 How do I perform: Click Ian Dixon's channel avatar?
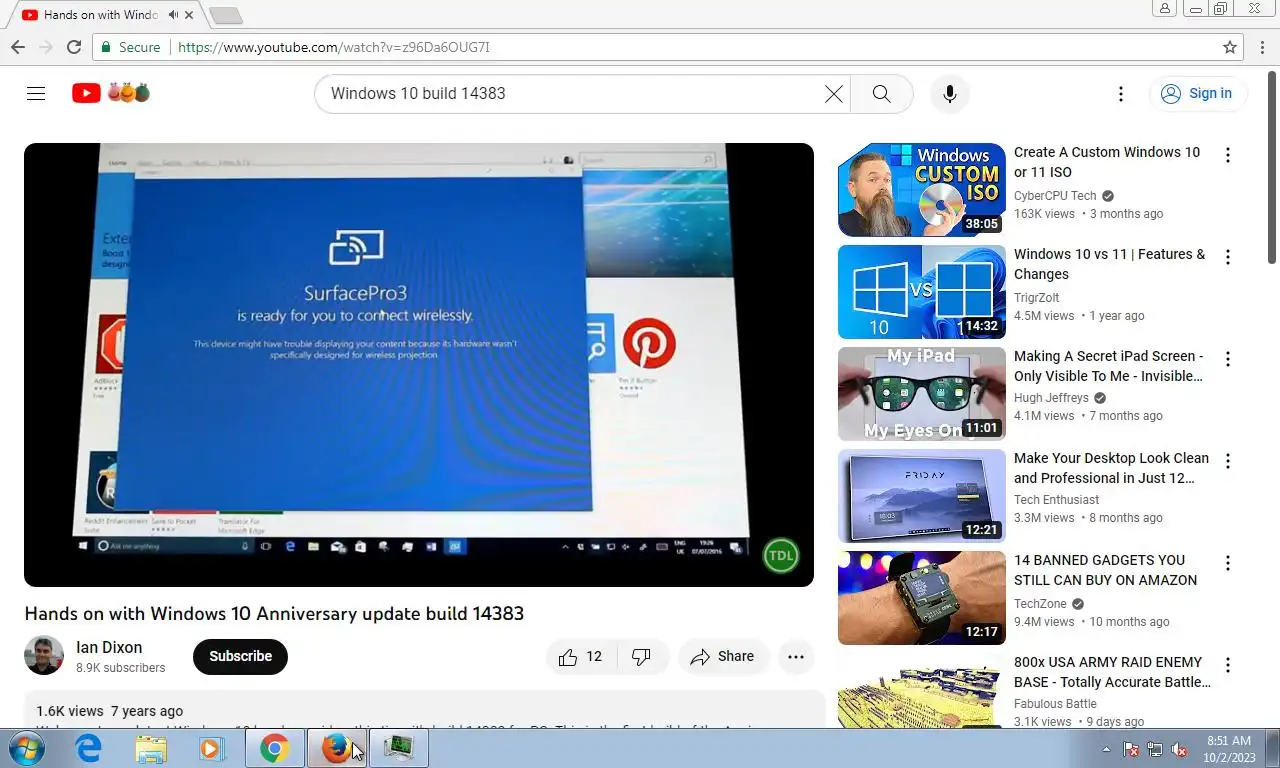pyautogui.click(x=44, y=656)
